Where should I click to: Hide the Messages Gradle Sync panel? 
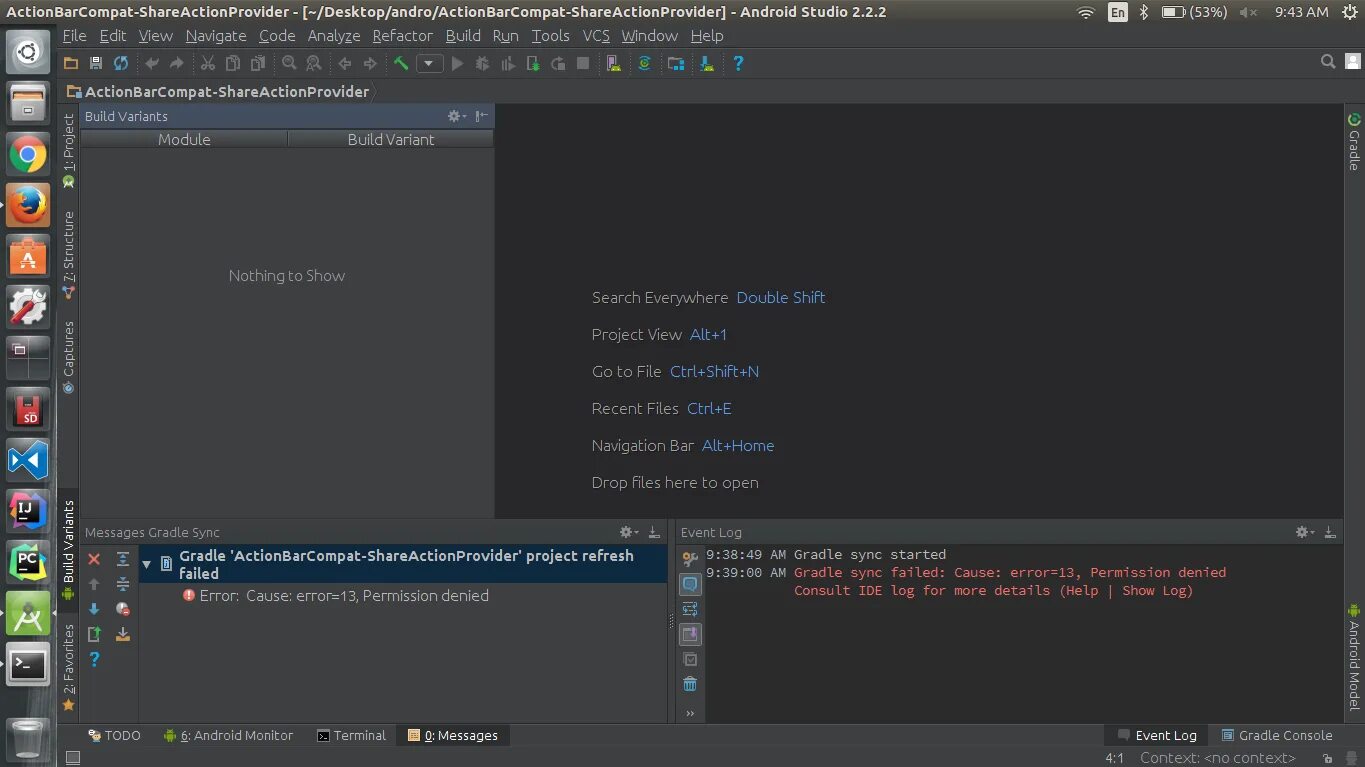coord(653,532)
